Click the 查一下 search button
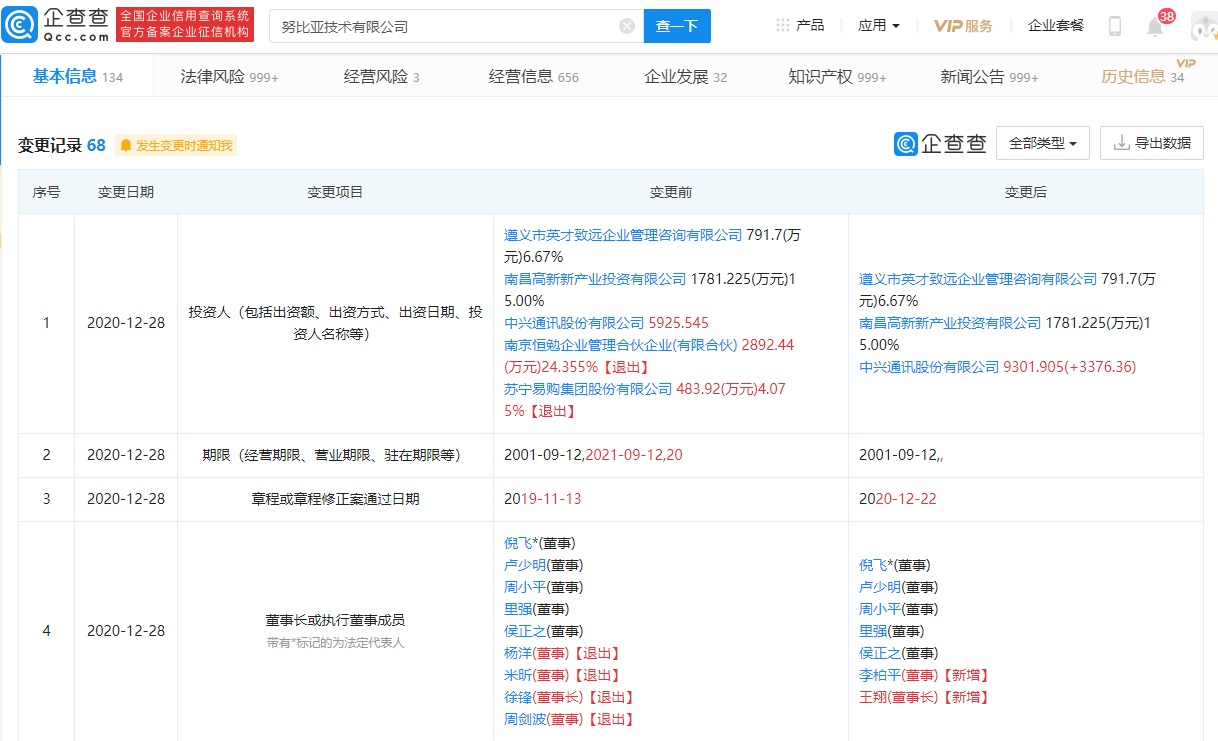Screen dimensions: 1218x741 677,26
